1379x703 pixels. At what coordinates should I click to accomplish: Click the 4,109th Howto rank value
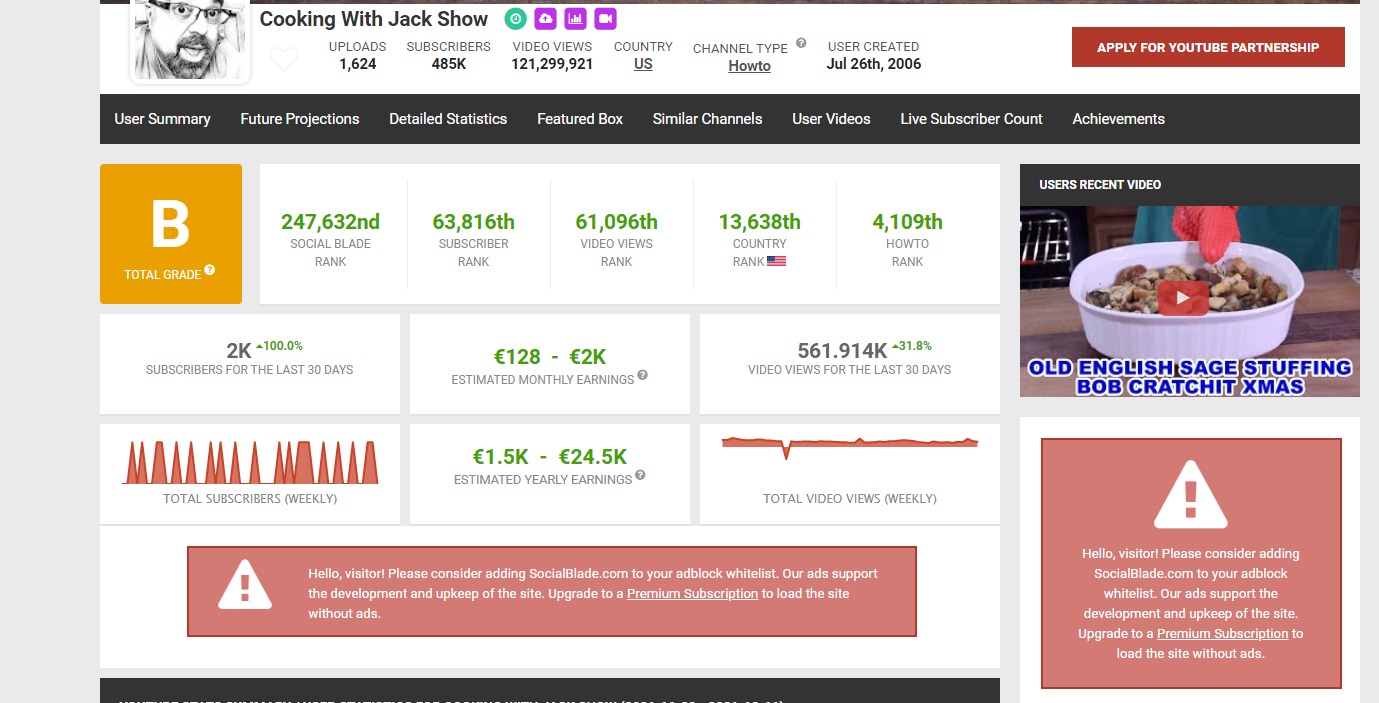tap(907, 222)
